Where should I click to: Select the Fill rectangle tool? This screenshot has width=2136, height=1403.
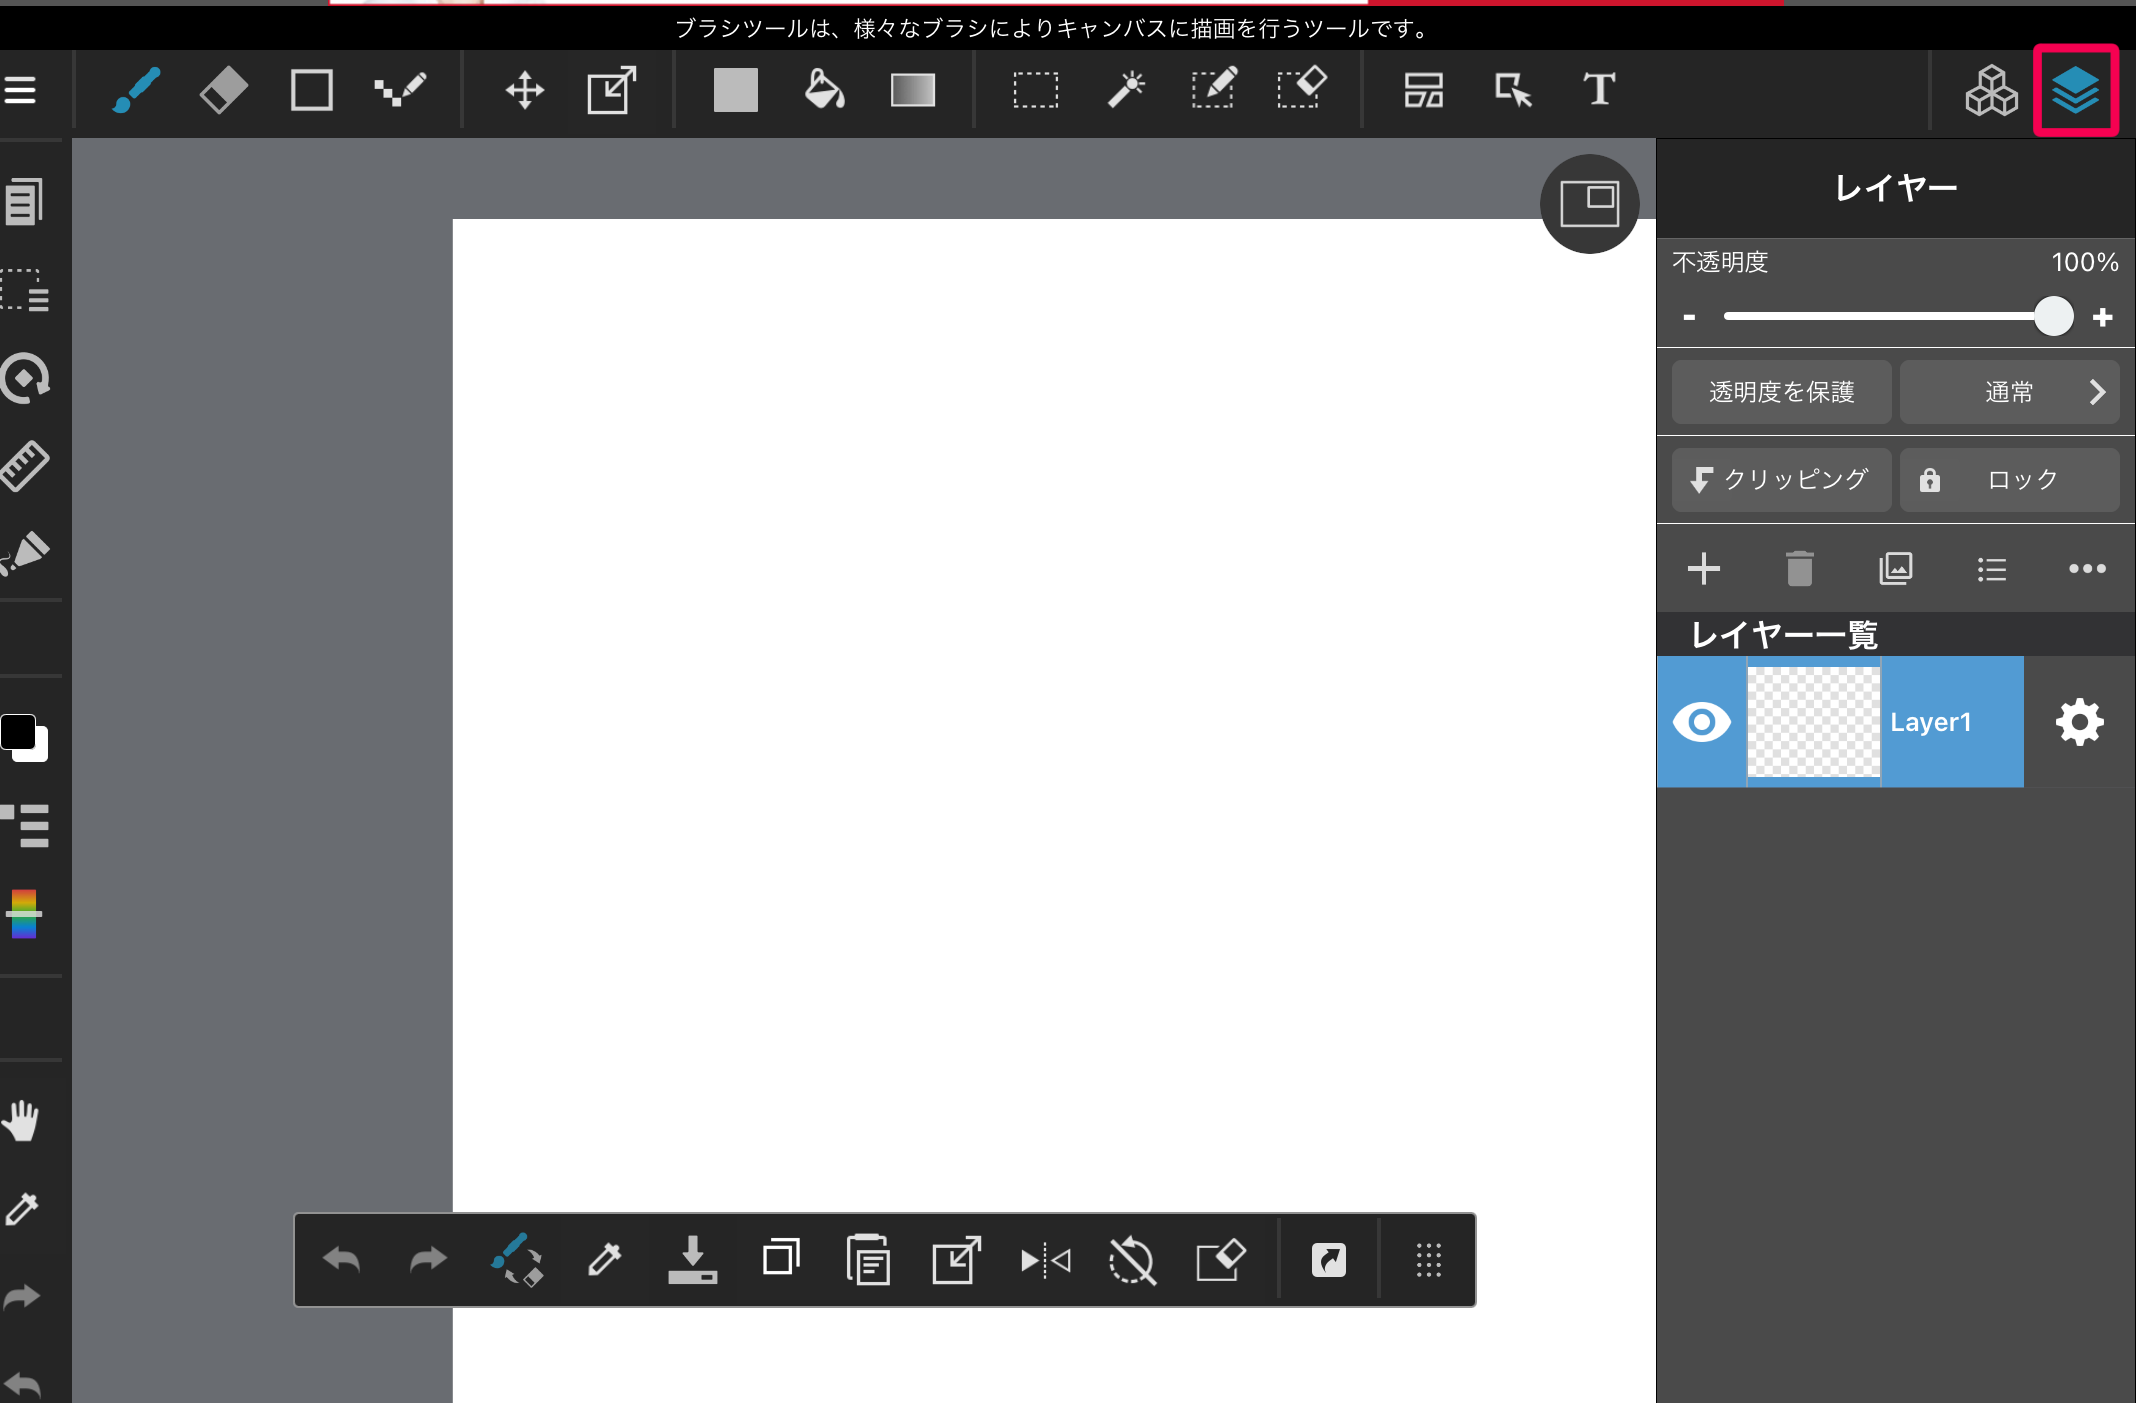pos(735,90)
